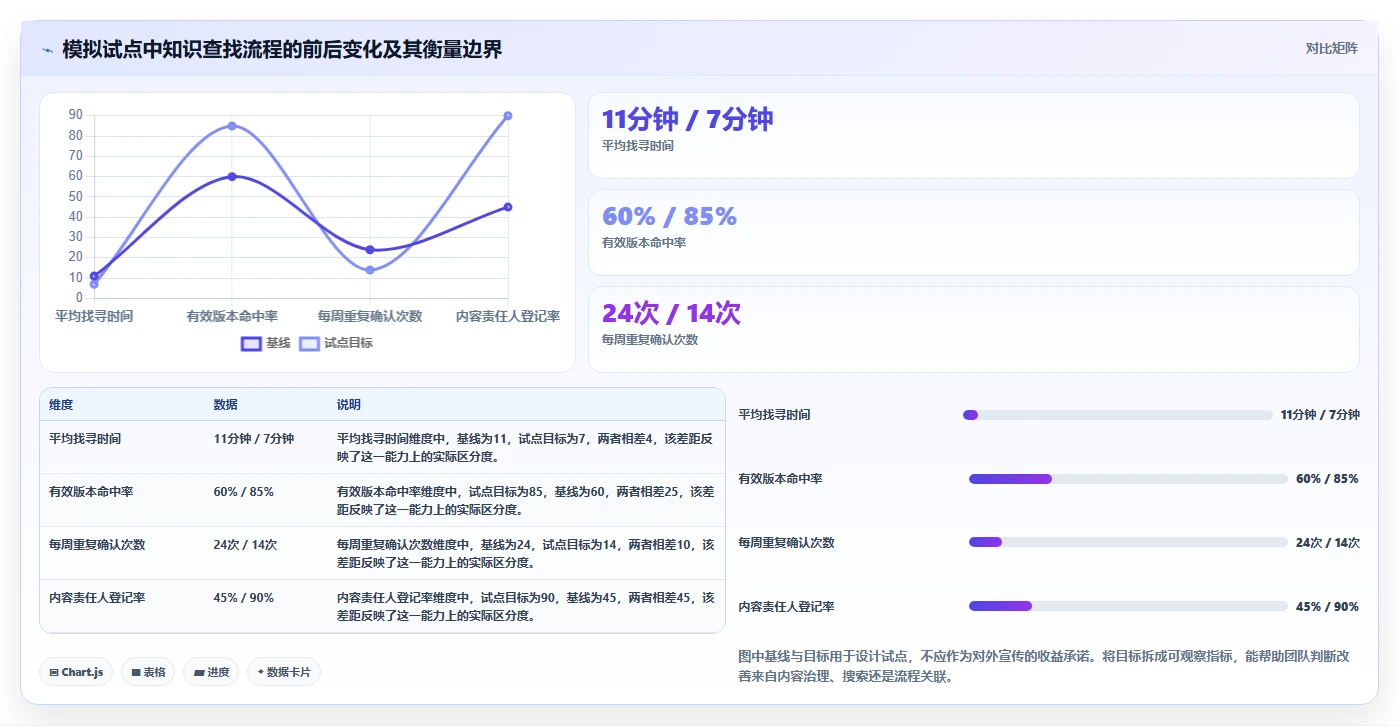Click the y-axis tick label 50
Viewport: 1399px width, 726px height.
click(76, 197)
